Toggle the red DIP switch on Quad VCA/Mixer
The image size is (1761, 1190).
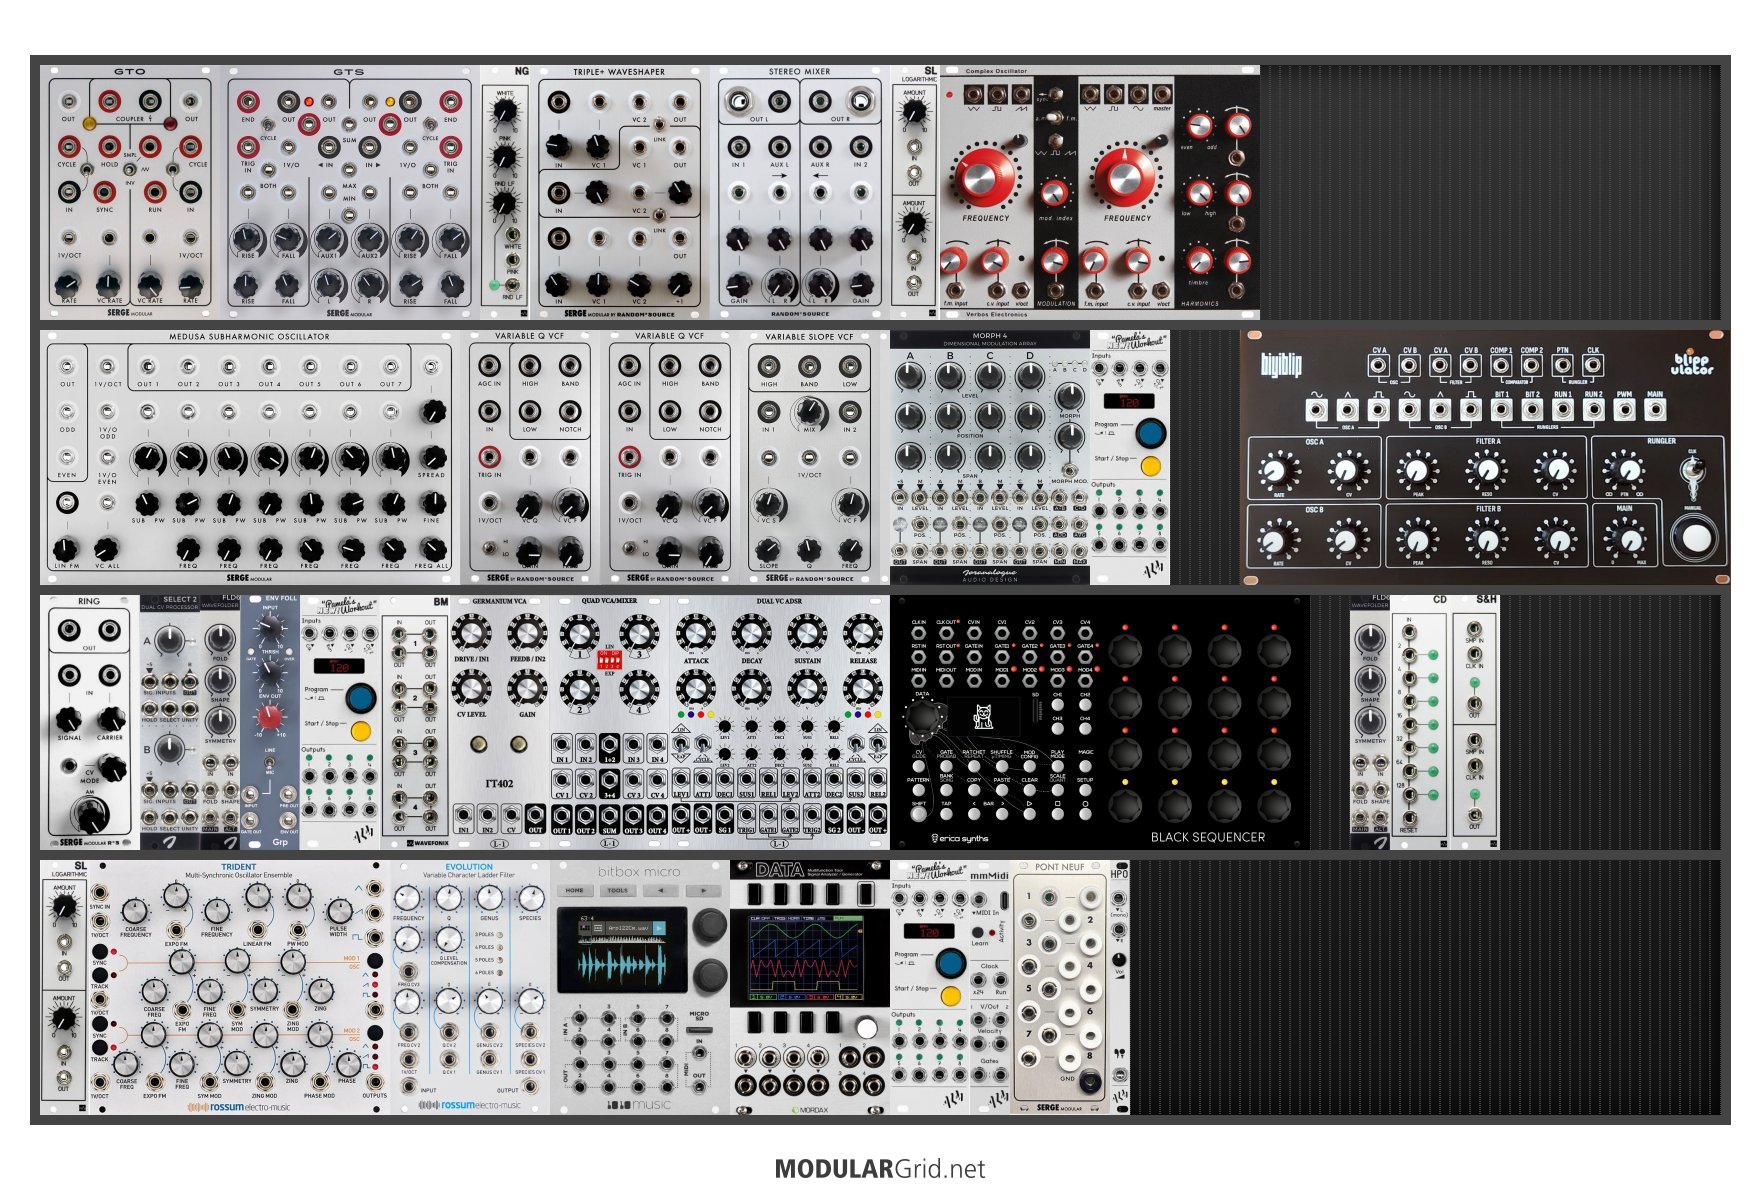(x=609, y=661)
